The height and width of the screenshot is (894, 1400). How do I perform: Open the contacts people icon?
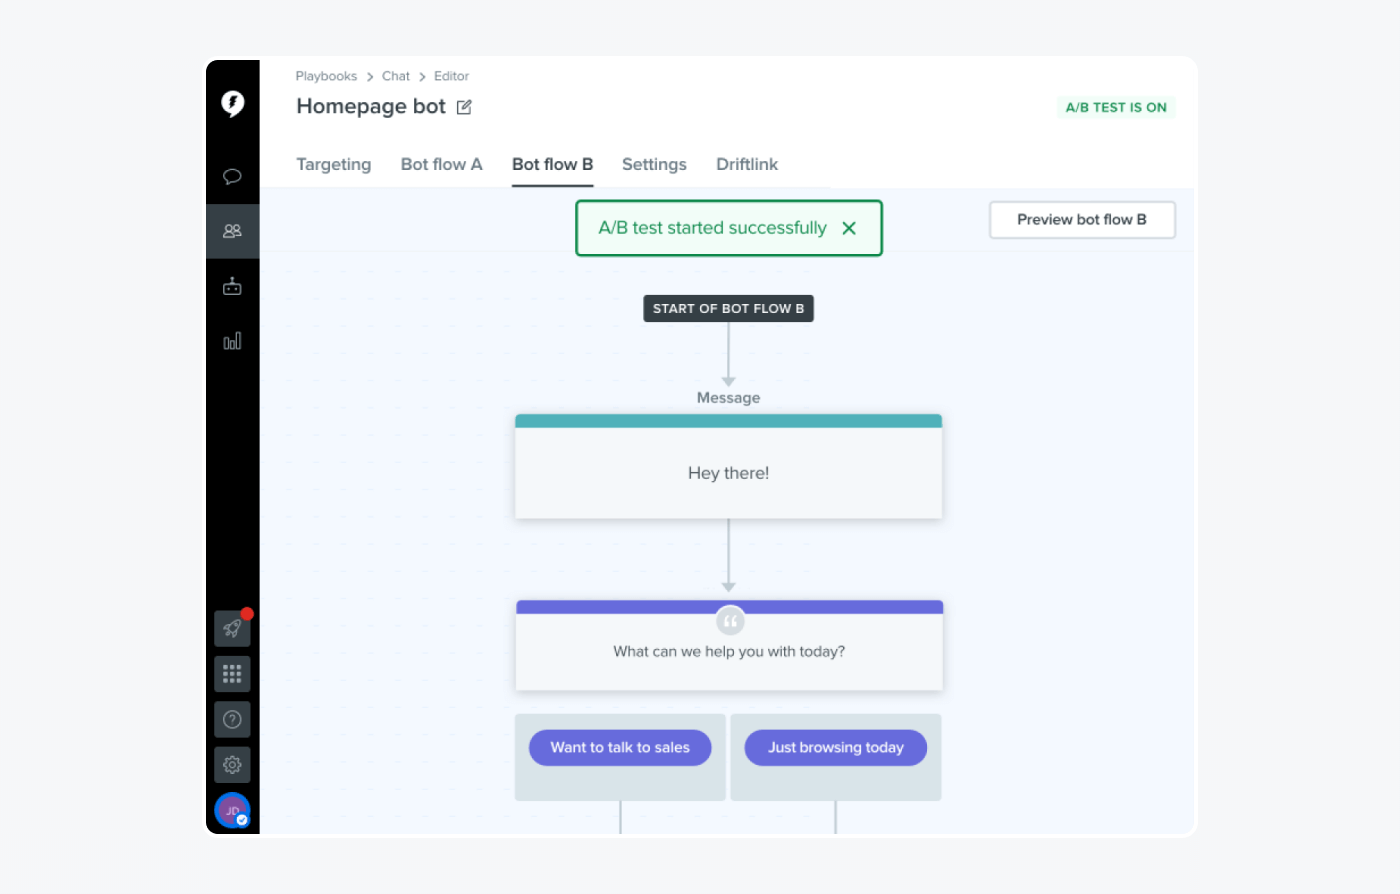pyautogui.click(x=232, y=231)
